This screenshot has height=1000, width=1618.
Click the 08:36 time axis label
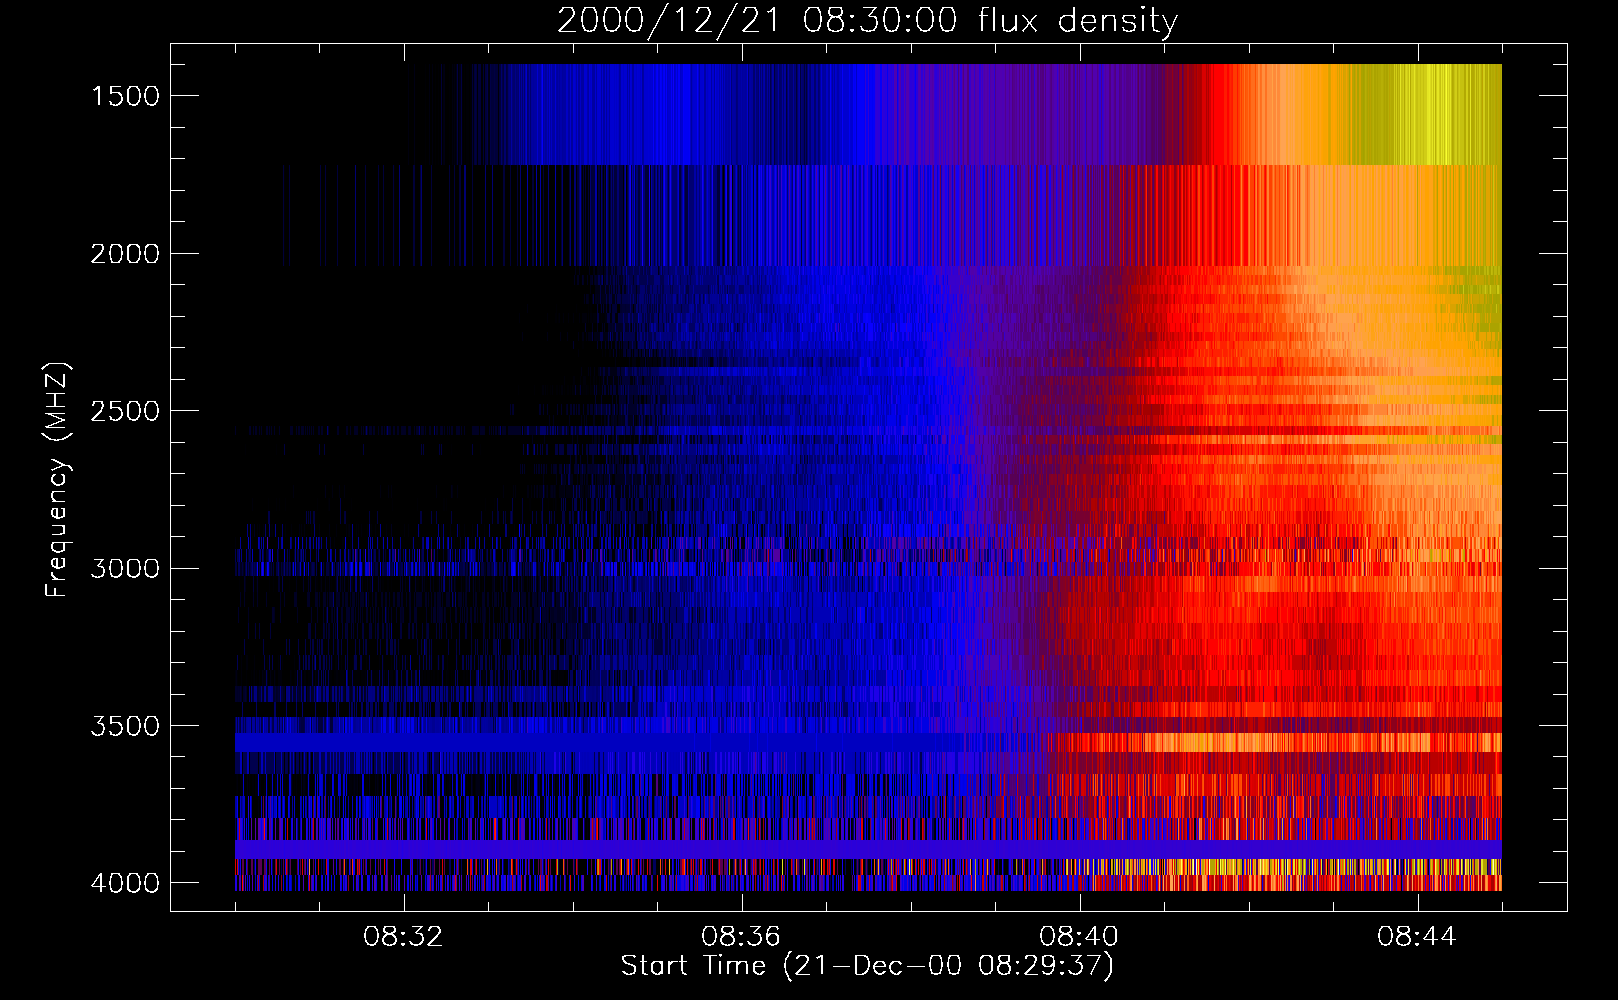(741, 937)
